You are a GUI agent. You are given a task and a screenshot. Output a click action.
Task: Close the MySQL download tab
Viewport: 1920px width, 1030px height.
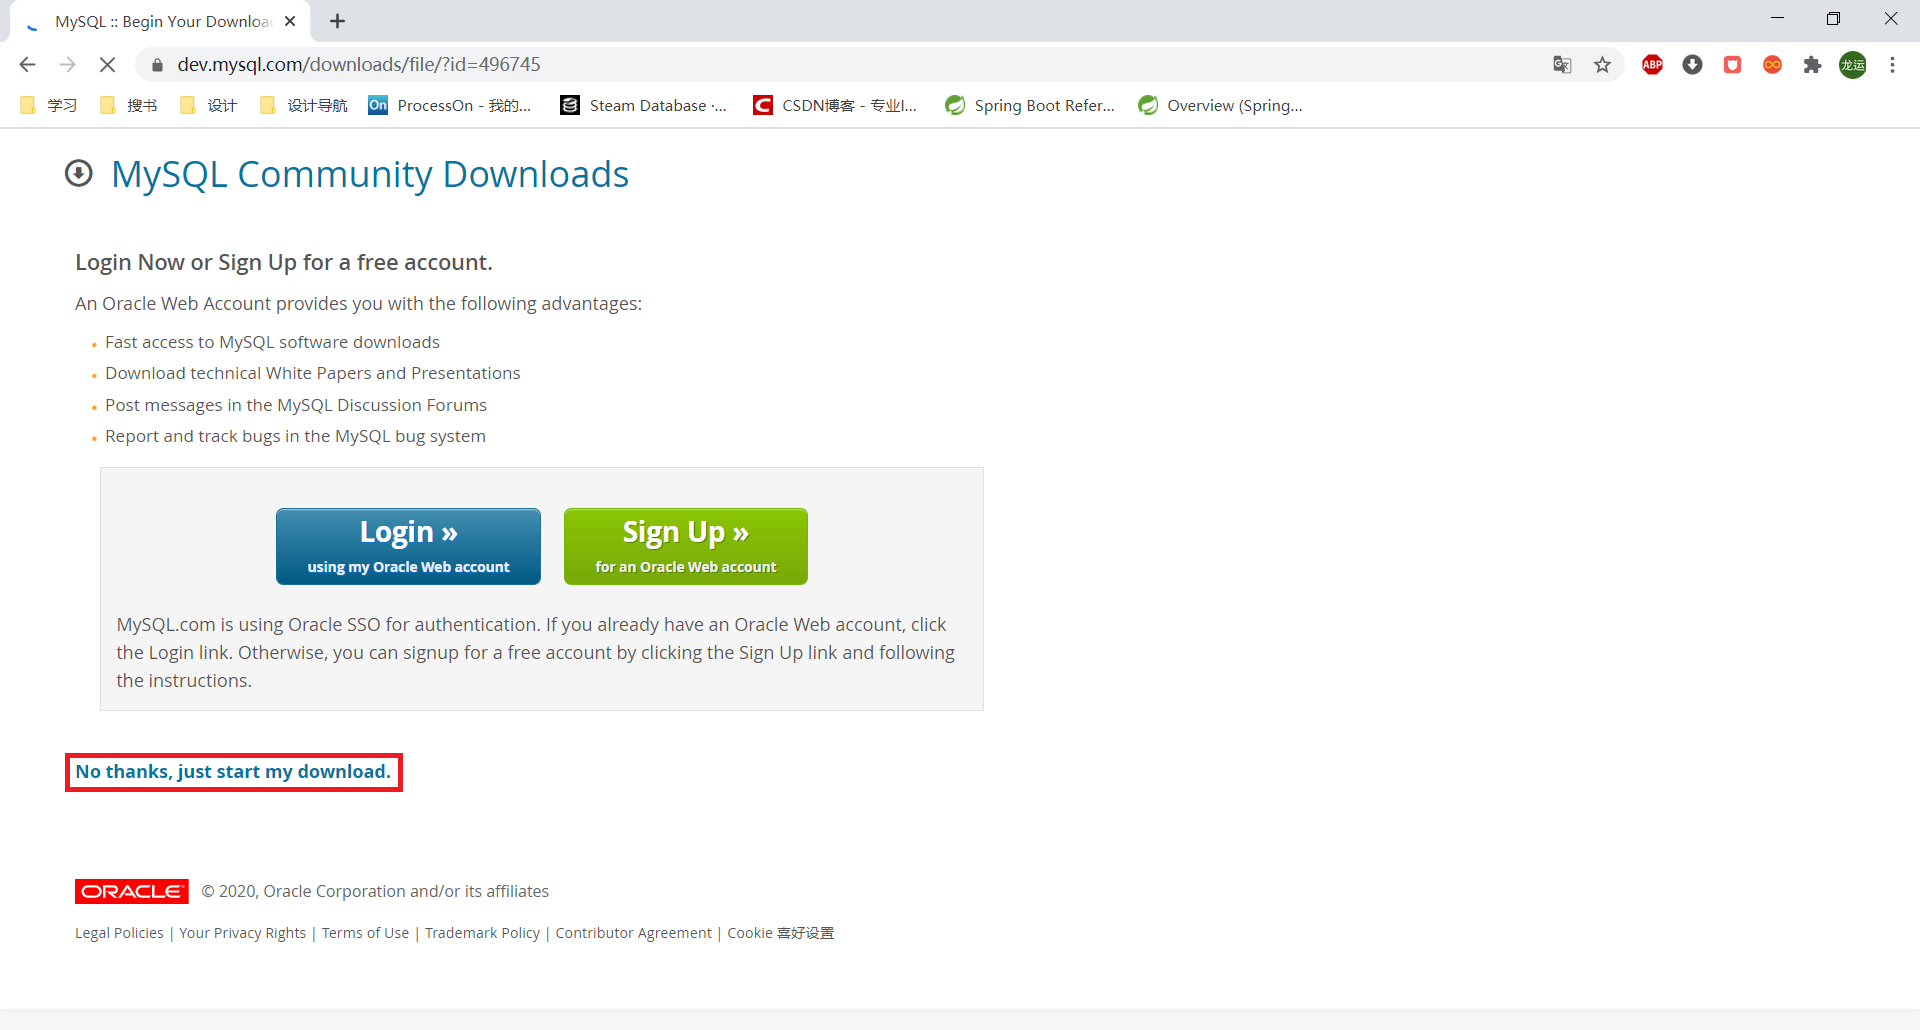(x=290, y=21)
